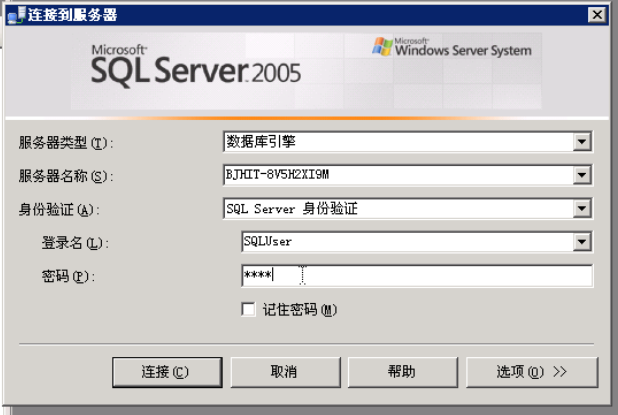This screenshot has height=415, width=618.
Task: Open the 身份验证 dropdown arrow
Action: (582, 208)
